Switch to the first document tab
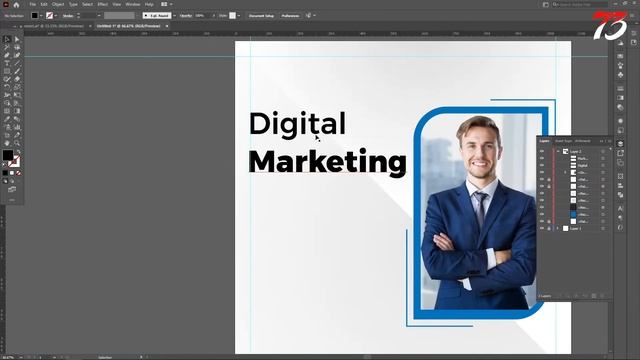This screenshot has height=360, width=640. pos(53,26)
